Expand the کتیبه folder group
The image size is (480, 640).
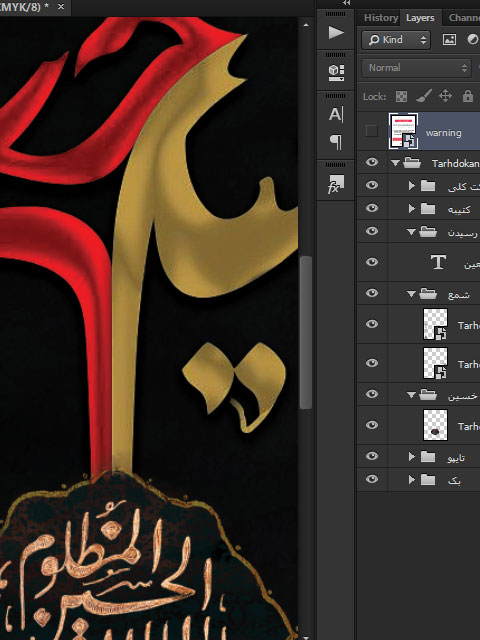(411, 209)
